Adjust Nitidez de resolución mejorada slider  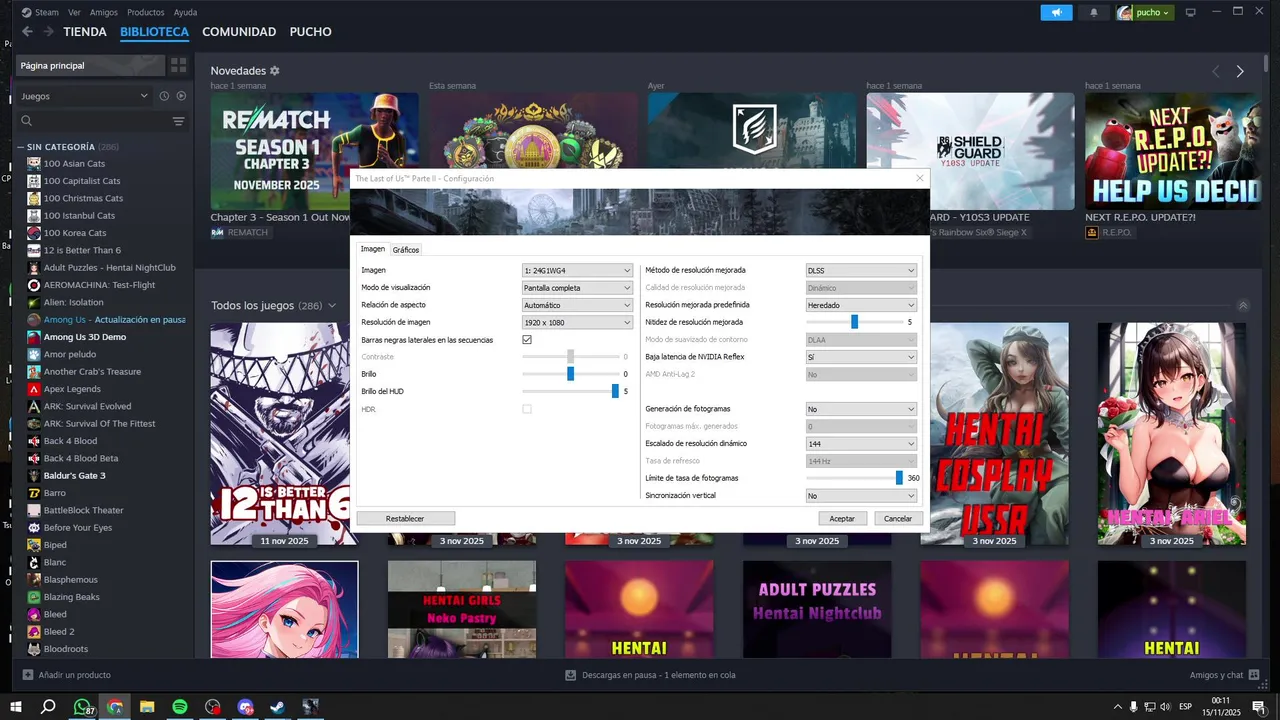tap(855, 322)
